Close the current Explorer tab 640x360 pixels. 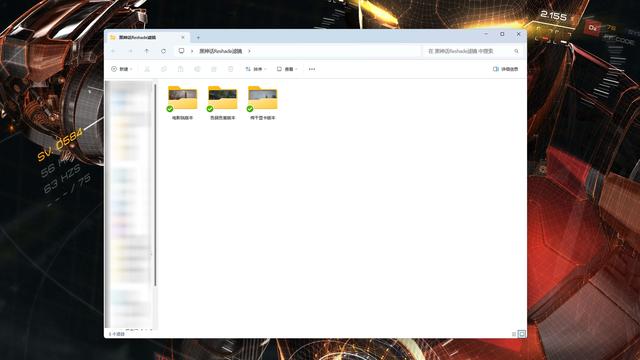click(183, 37)
